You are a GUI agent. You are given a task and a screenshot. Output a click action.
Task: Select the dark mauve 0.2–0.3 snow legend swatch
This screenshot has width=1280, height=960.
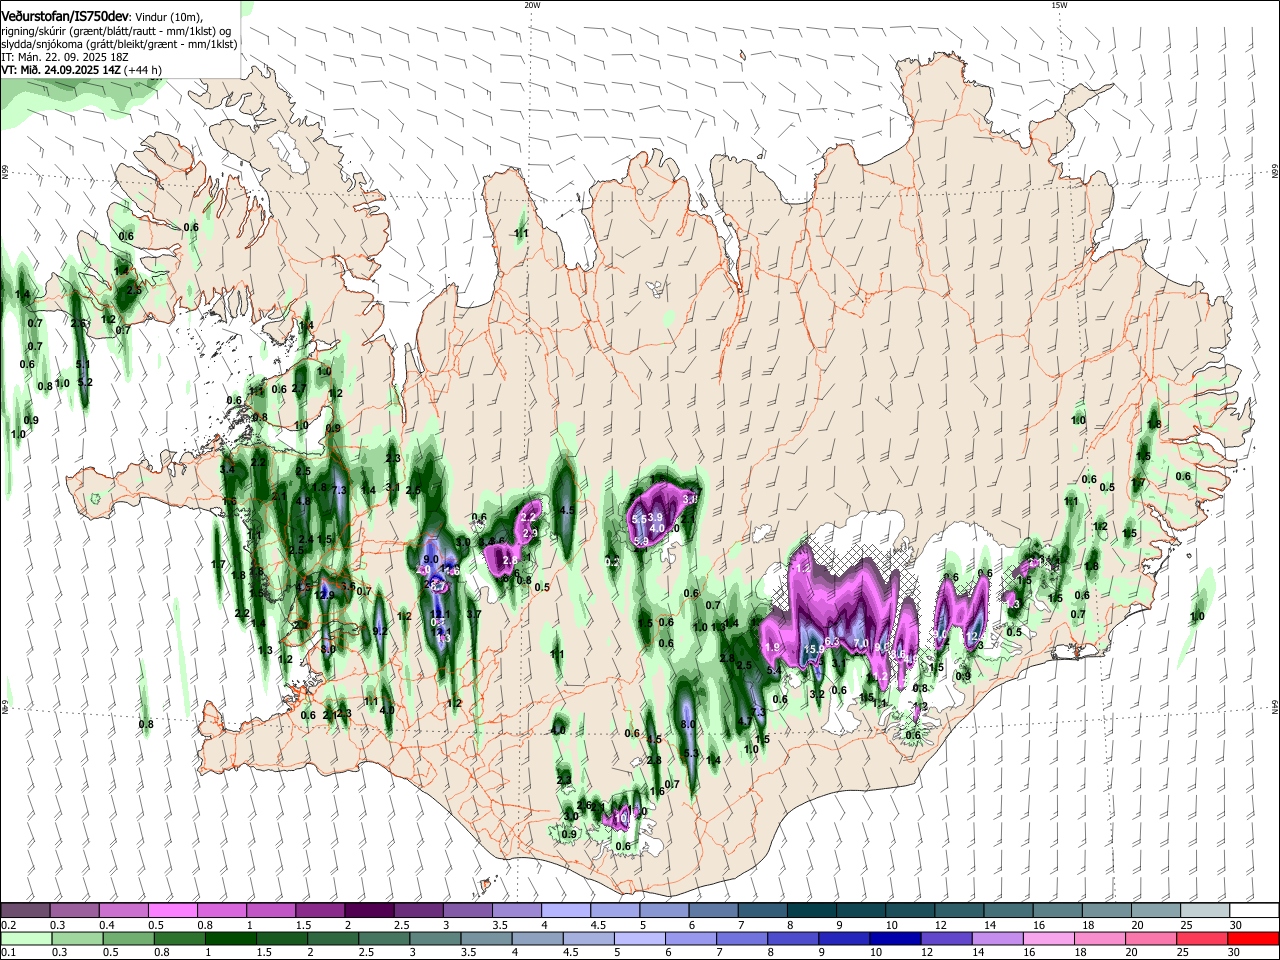click(25, 910)
